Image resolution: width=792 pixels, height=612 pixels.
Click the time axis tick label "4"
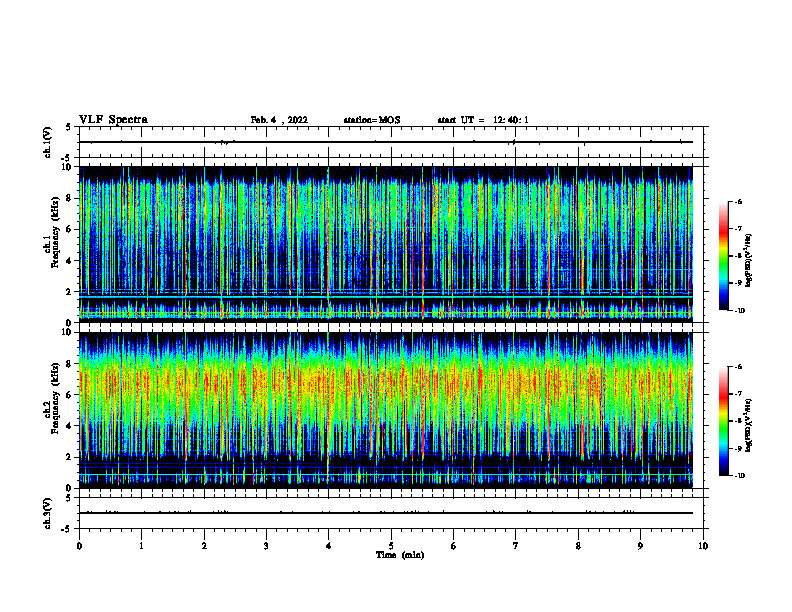click(x=329, y=546)
